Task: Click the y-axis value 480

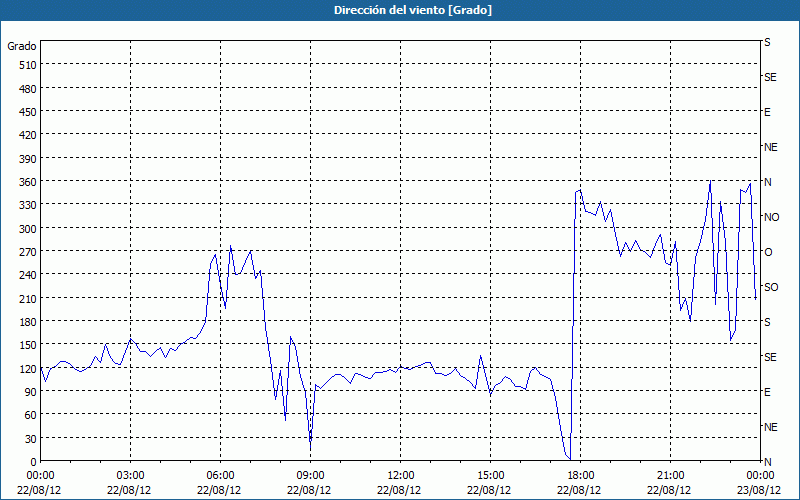Action: (28, 89)
